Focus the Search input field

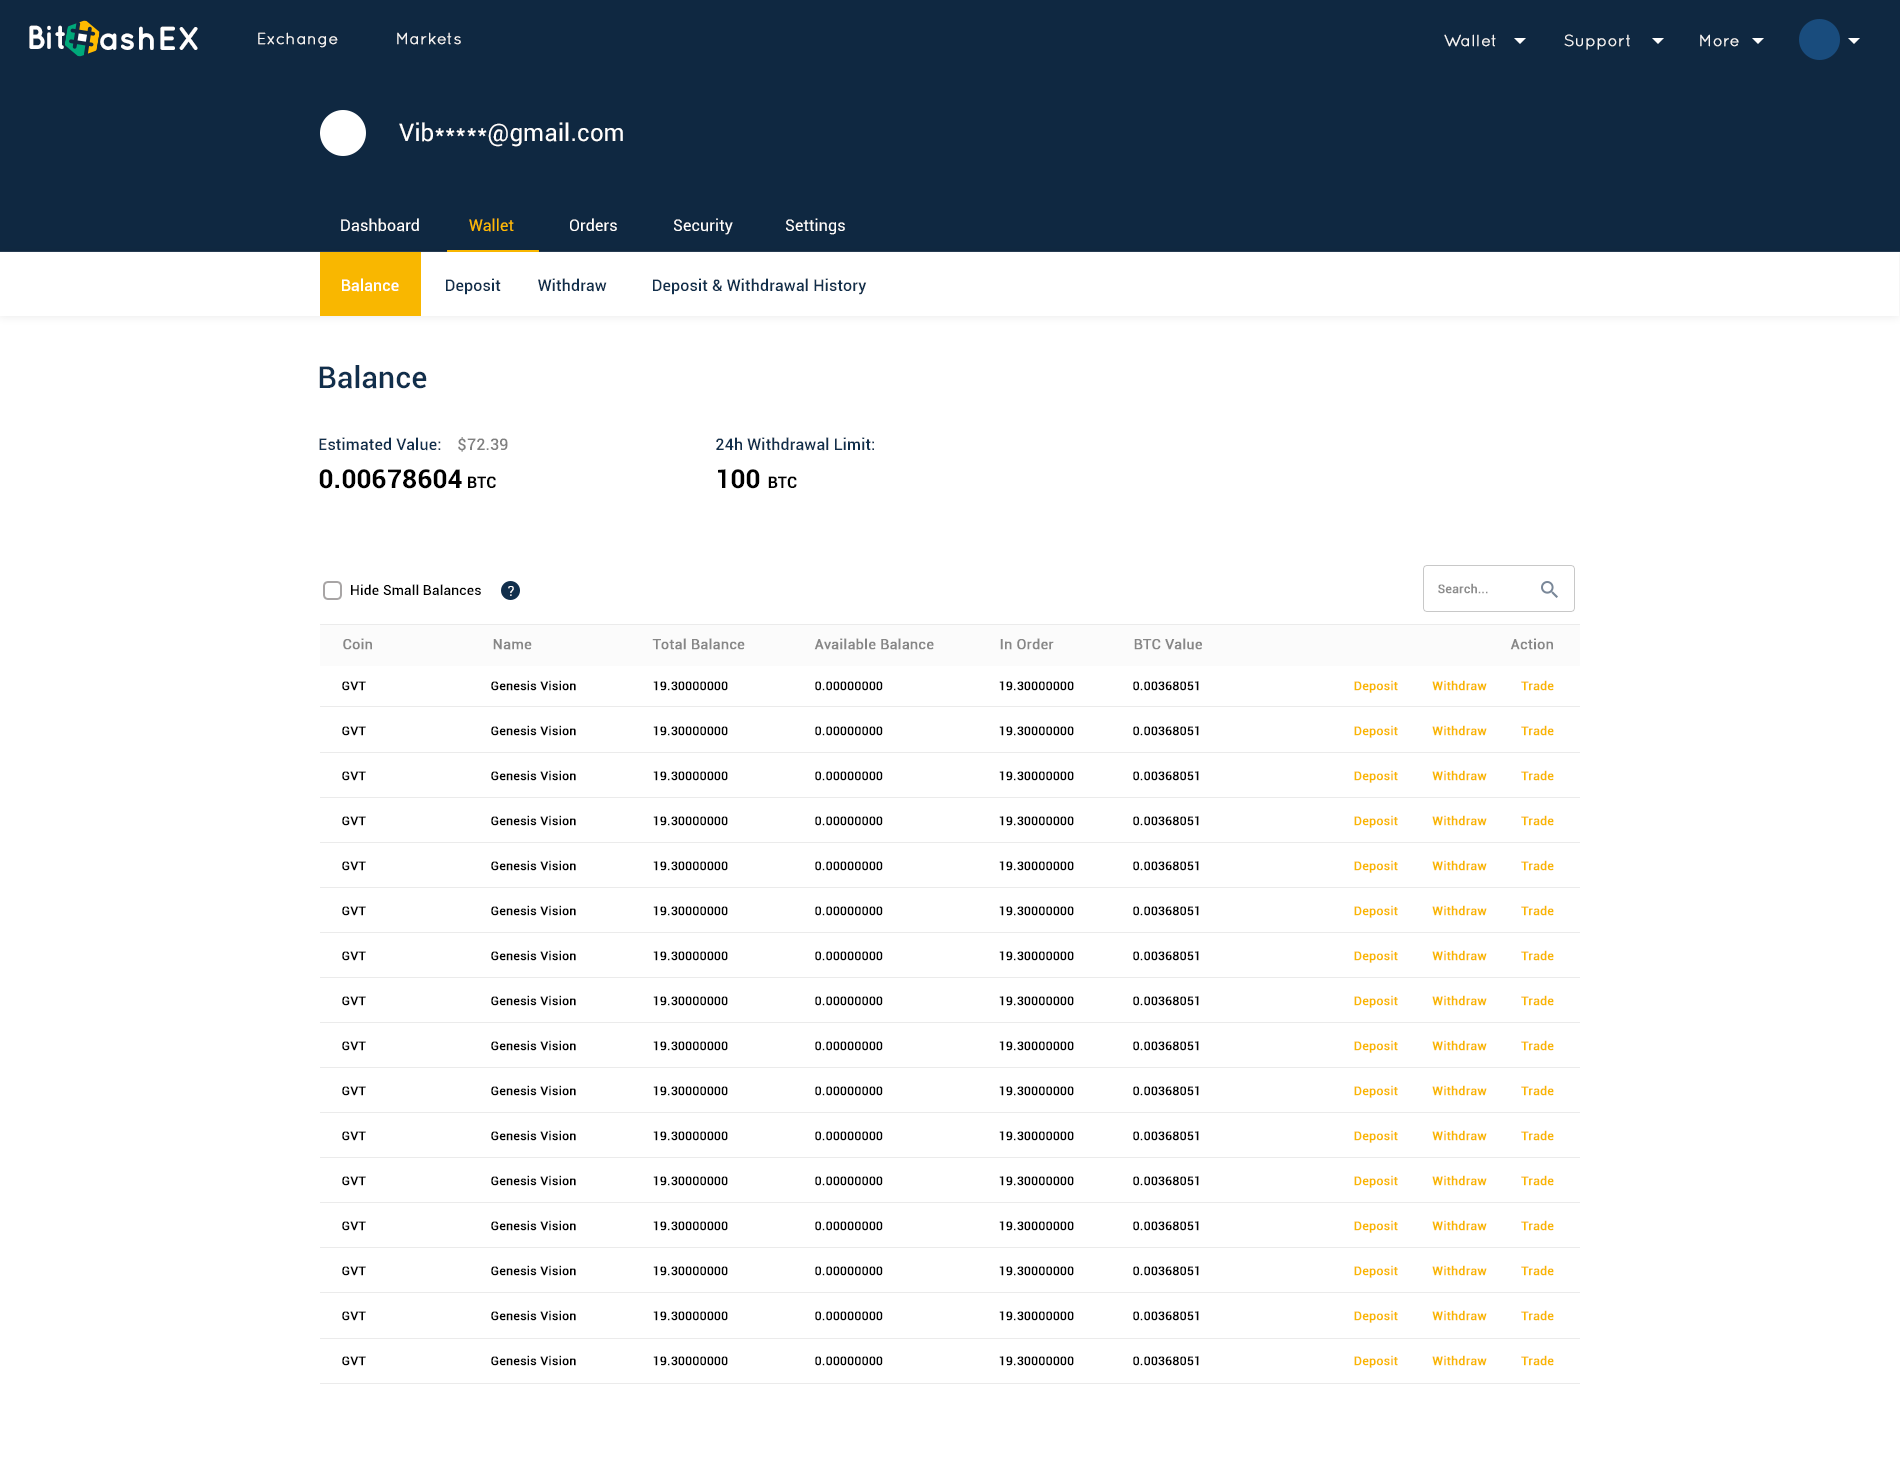pos(1480,589)
